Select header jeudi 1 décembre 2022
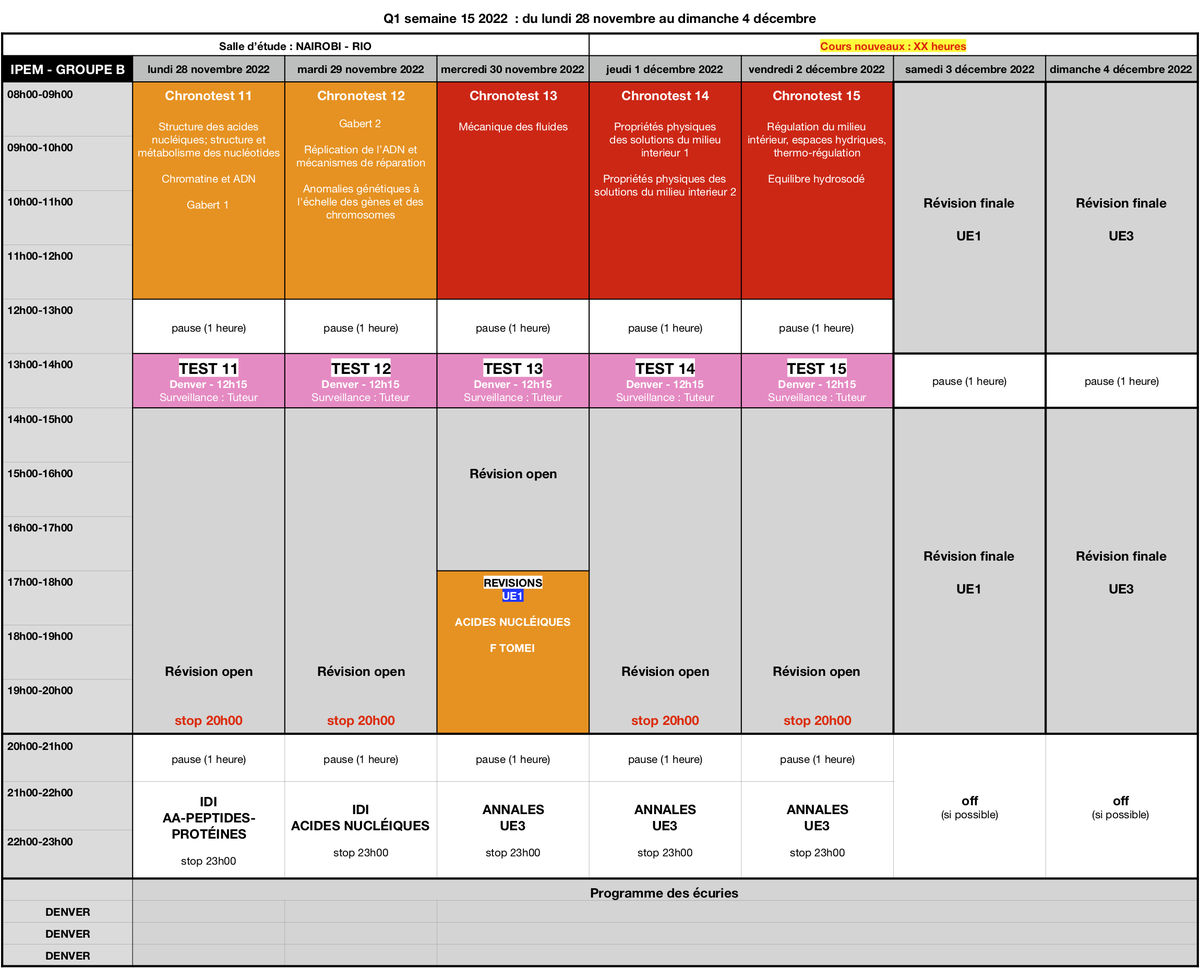 (x=665, y=69)
